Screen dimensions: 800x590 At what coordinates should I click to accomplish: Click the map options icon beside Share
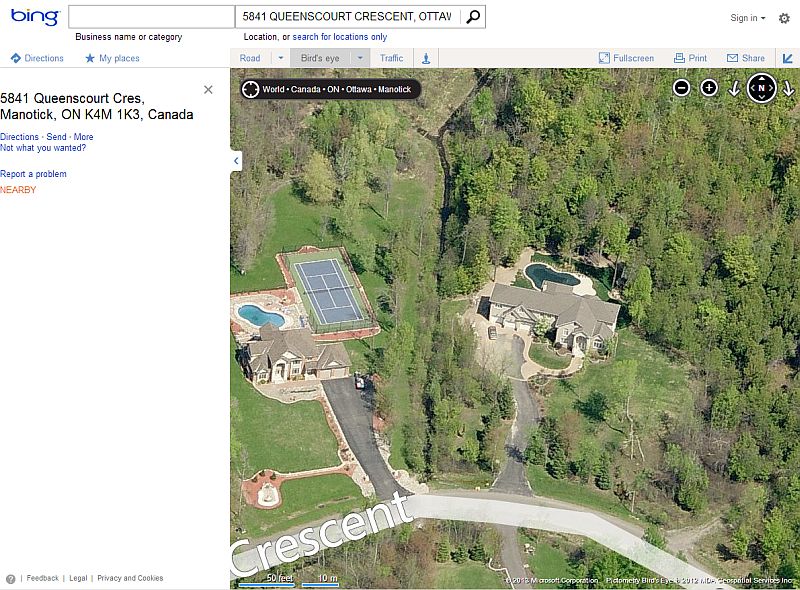point(788,59)
